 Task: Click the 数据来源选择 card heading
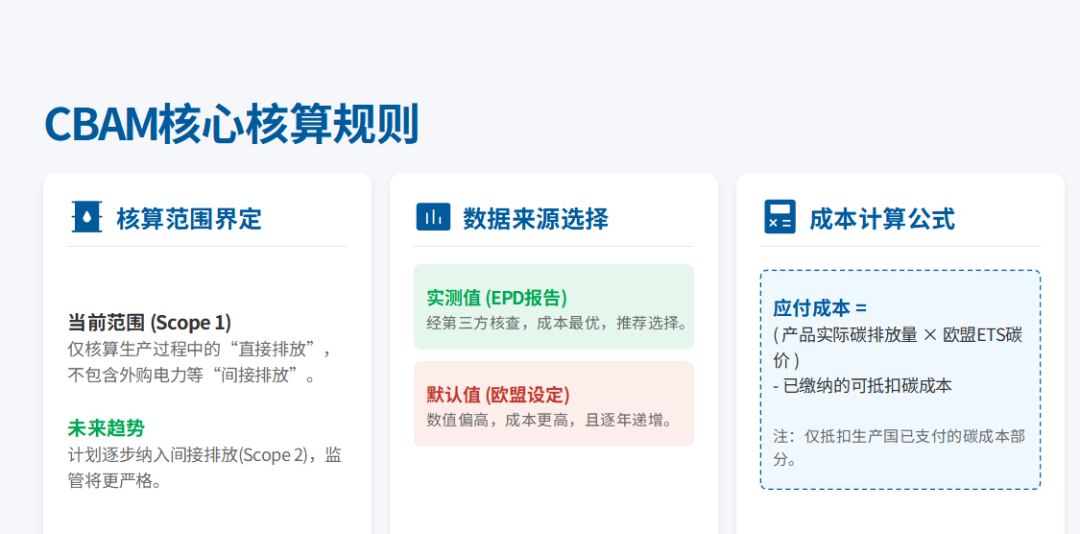(x=535, y=218)
